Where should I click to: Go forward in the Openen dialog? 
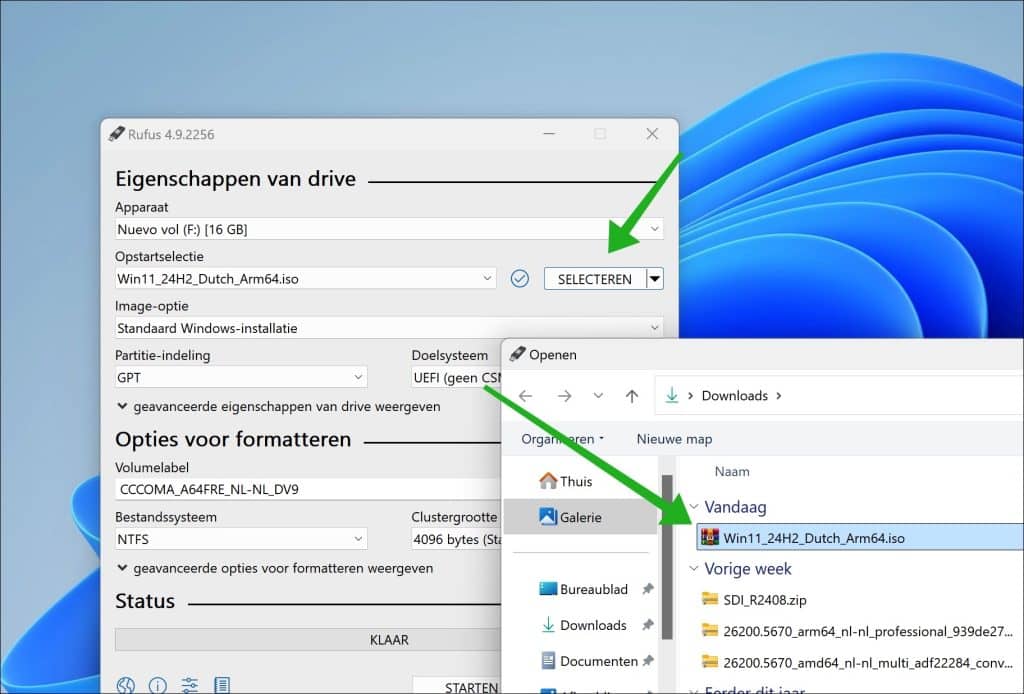pyautogui.click(x=564, y=396)
